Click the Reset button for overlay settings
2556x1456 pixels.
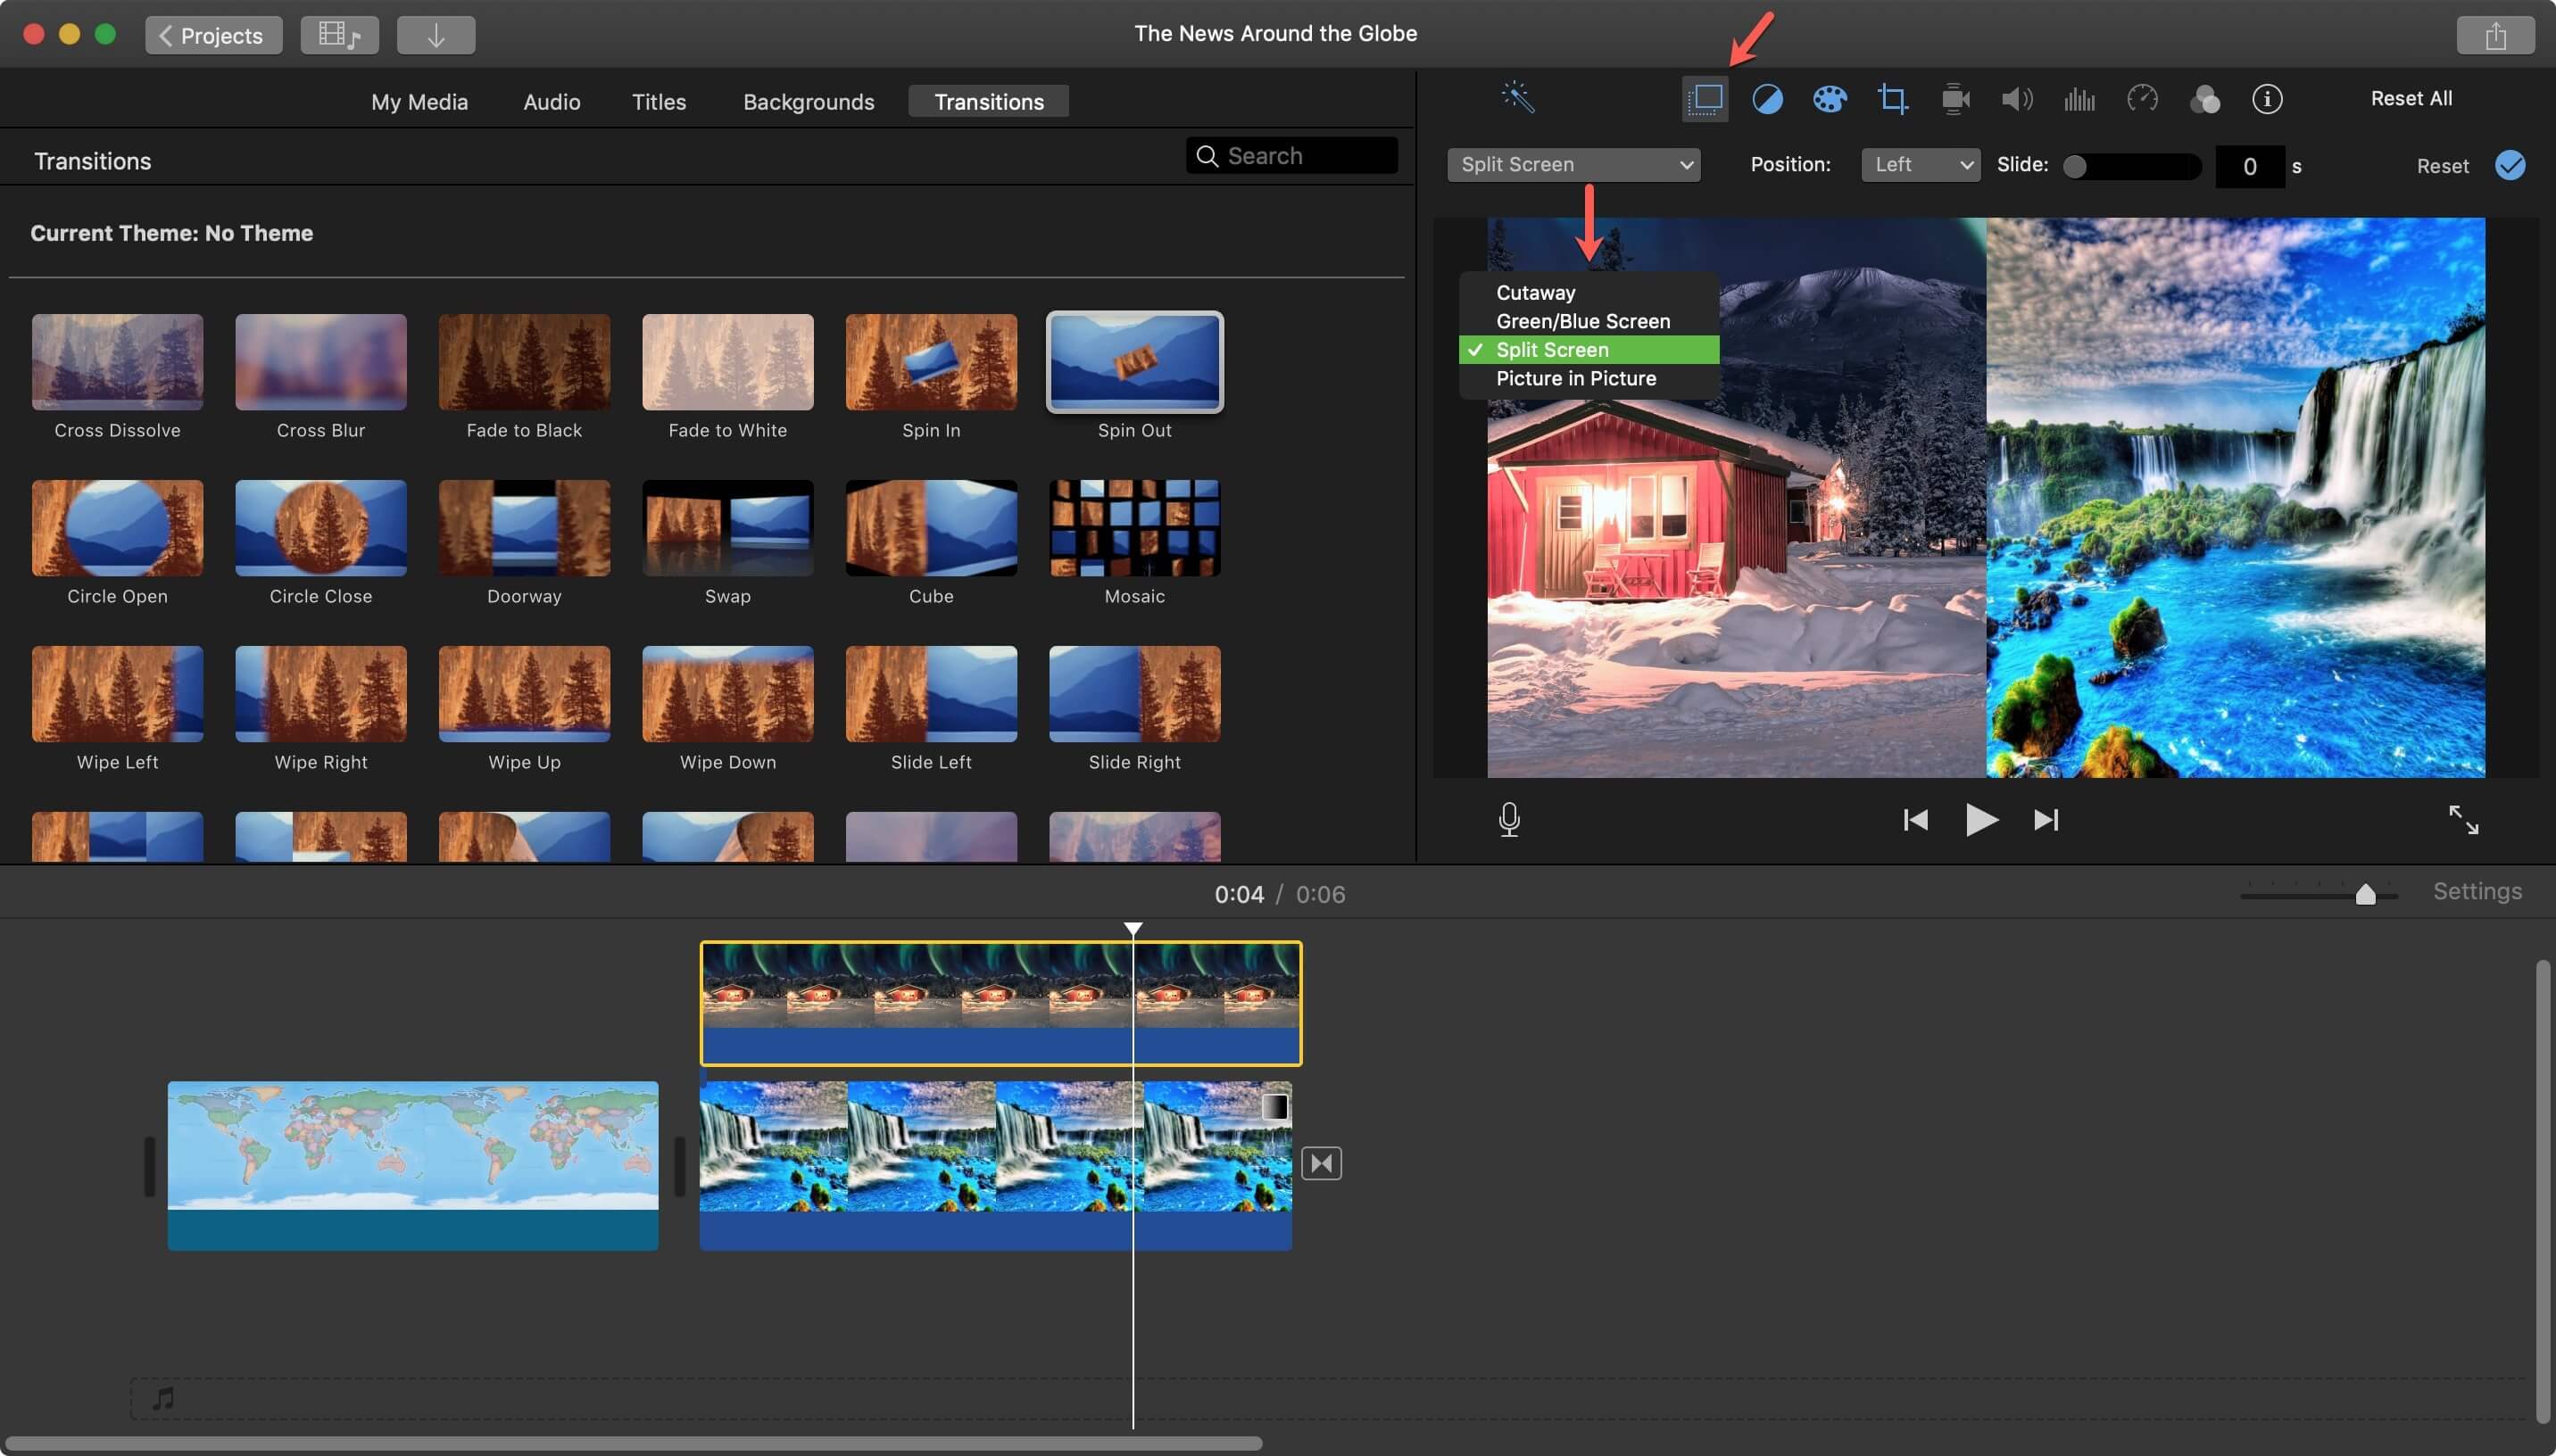2442,165
